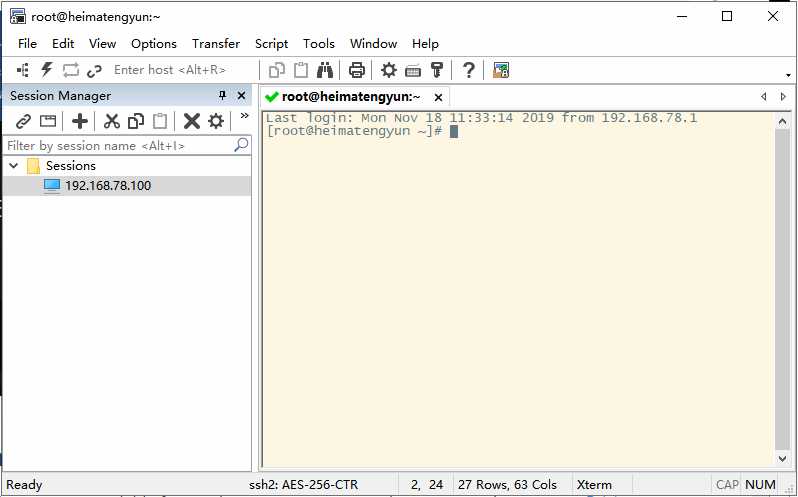Expand Session Manager toolbar overflow chevron
The image size is (798, 497).
244,115
